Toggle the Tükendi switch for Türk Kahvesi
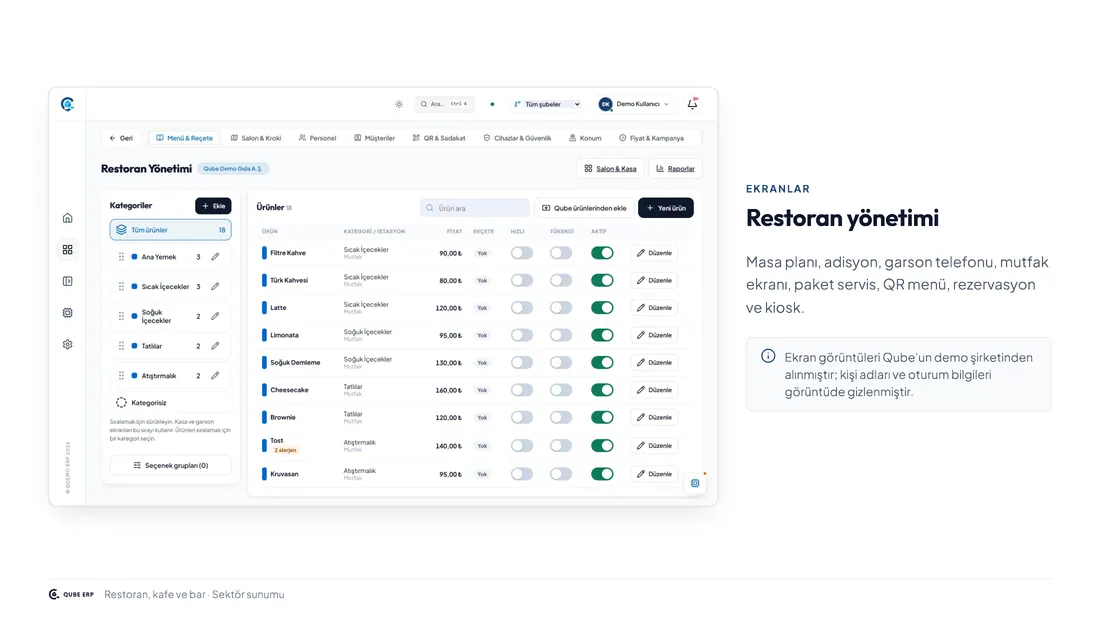This screenshot has width=1100, height=619. (x=561, y=281)
